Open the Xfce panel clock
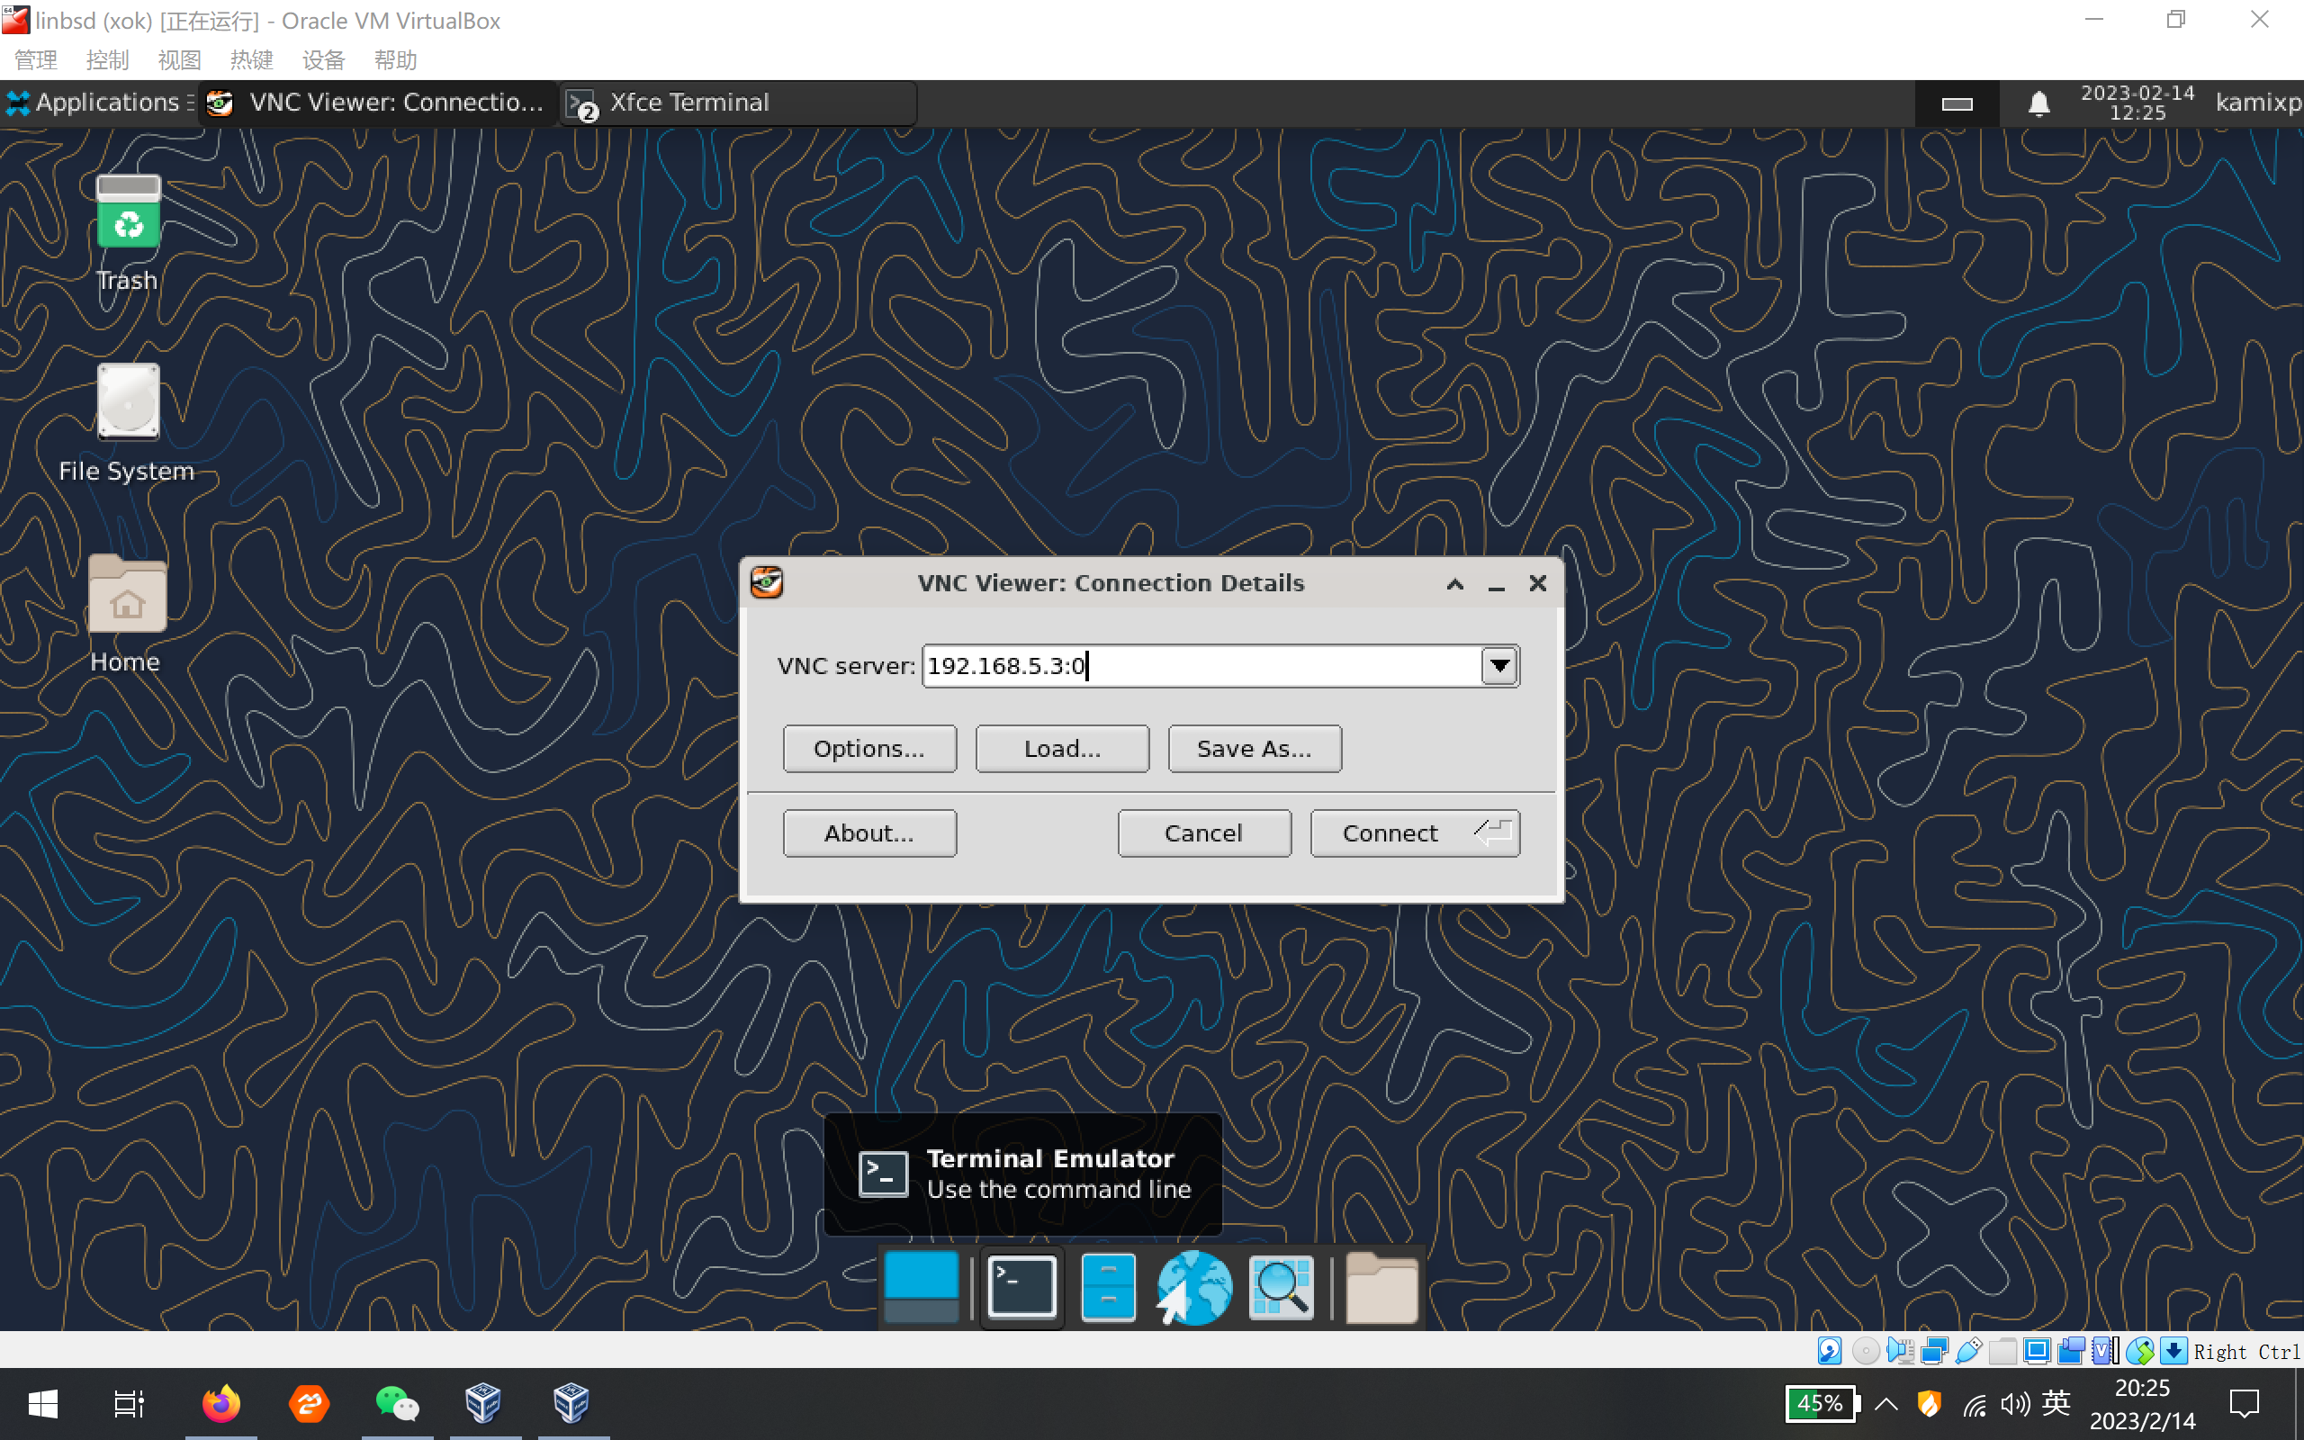This screenshot has width=2304, height=1440. coord(2137,103)
